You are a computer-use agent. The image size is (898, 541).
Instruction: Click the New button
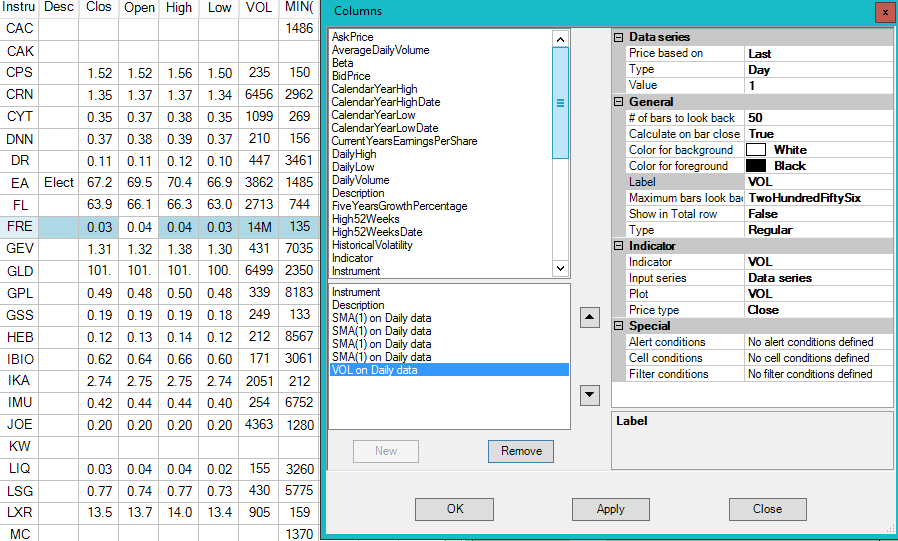tap(386, 451)
